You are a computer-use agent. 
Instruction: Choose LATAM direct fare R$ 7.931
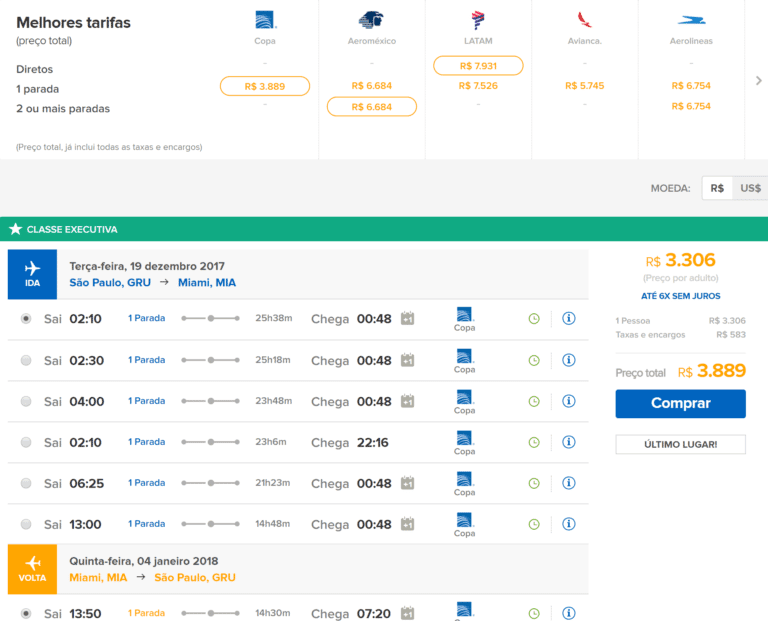click(478, 66)
